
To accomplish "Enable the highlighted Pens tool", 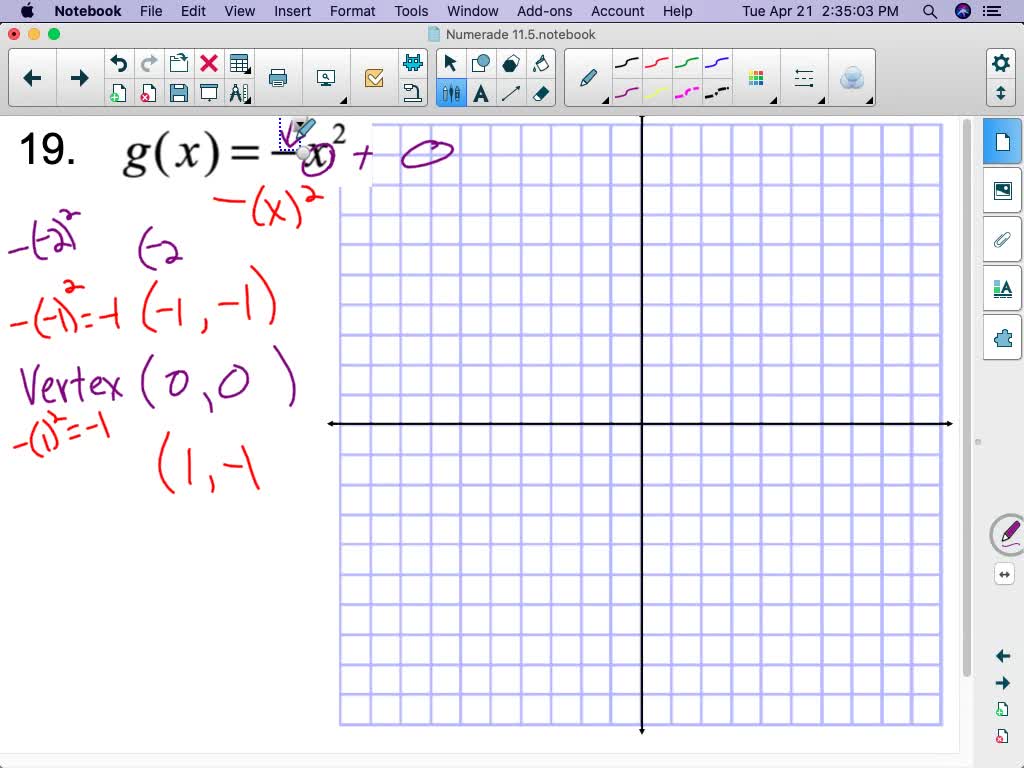I will [x=451, y=92].
